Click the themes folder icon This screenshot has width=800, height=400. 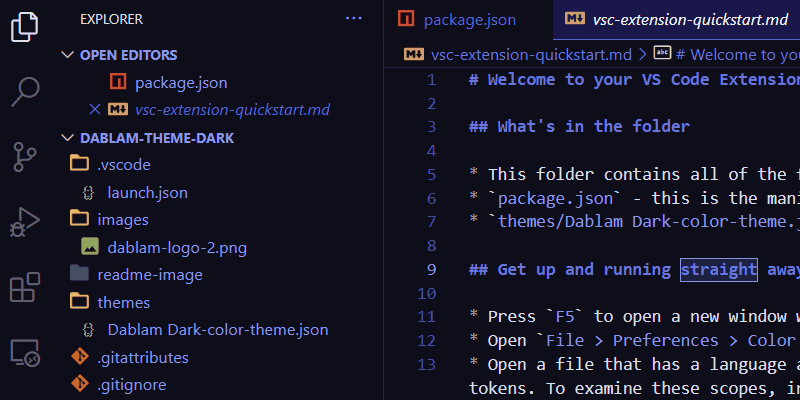point(79,301)
